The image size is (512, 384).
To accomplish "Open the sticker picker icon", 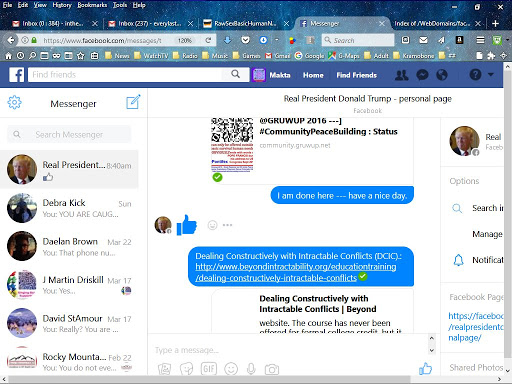I will [x=186, y=369].
